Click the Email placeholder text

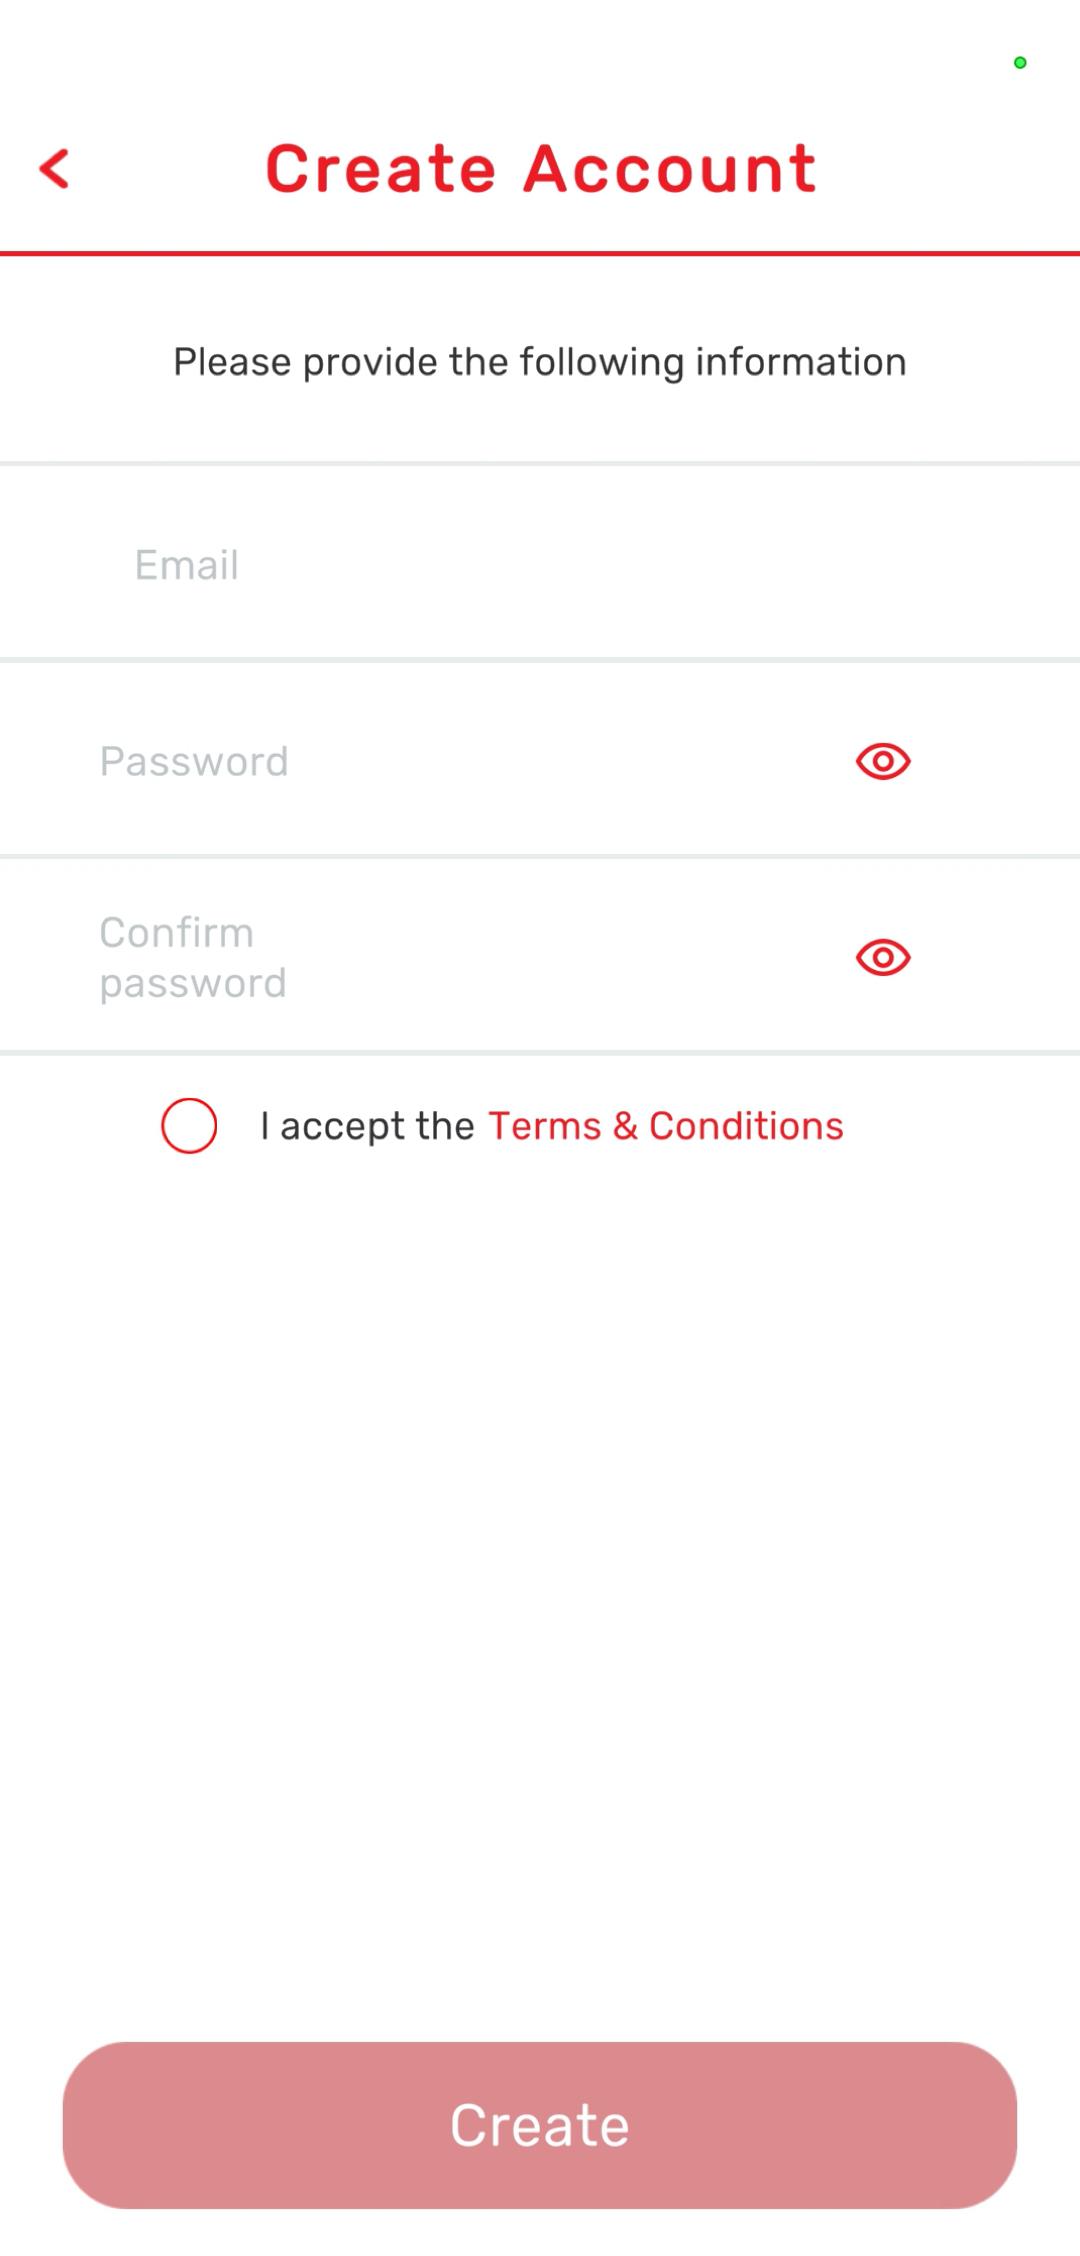point(187,565)
